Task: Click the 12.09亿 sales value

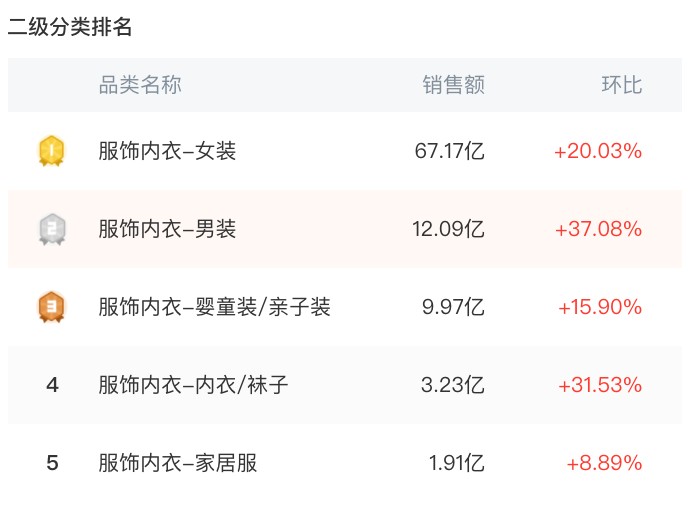Action: point(449,229)
